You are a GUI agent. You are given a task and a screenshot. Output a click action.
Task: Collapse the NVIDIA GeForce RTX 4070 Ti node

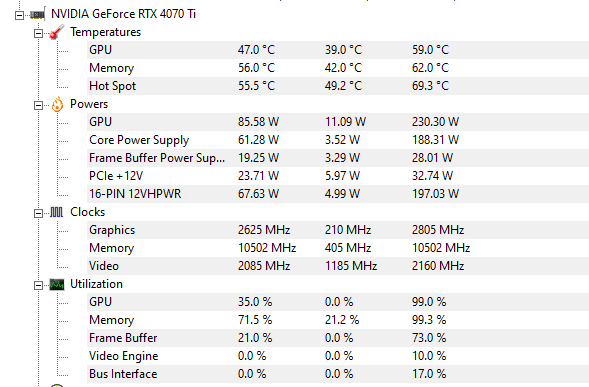(20, 15)
